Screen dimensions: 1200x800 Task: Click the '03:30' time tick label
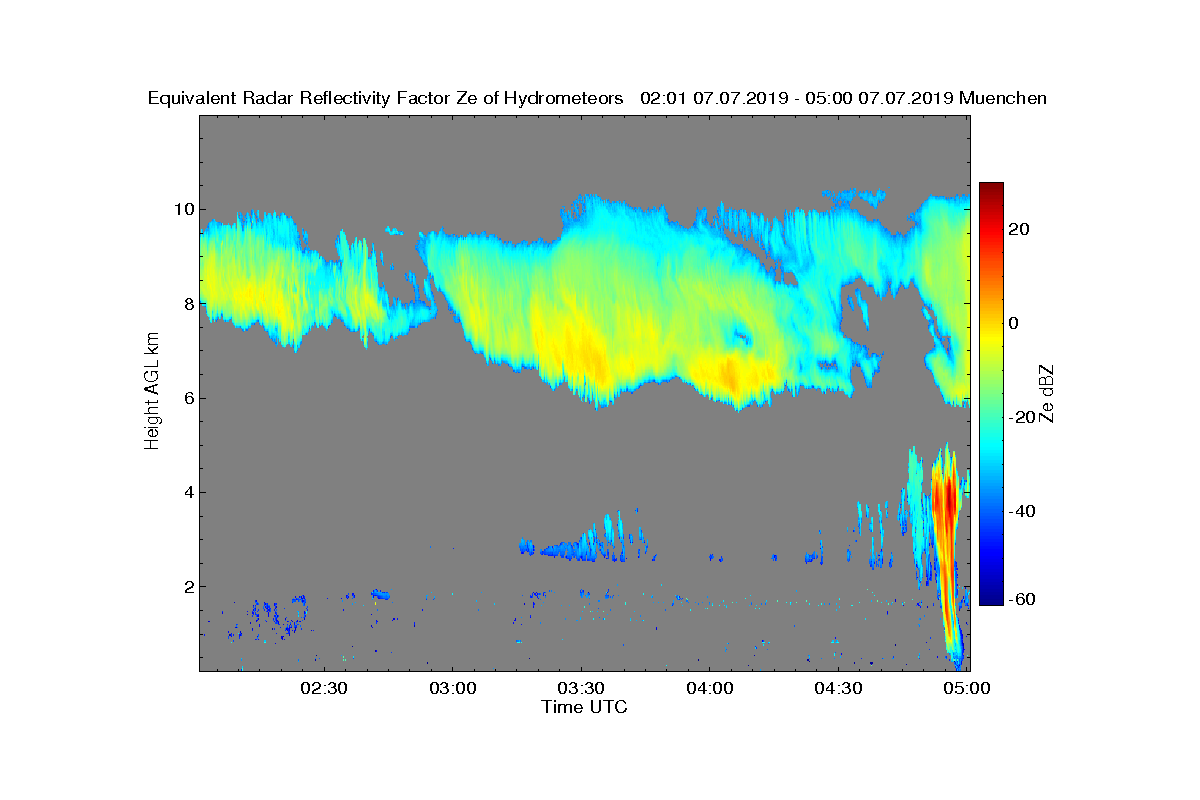coord(581,689)
